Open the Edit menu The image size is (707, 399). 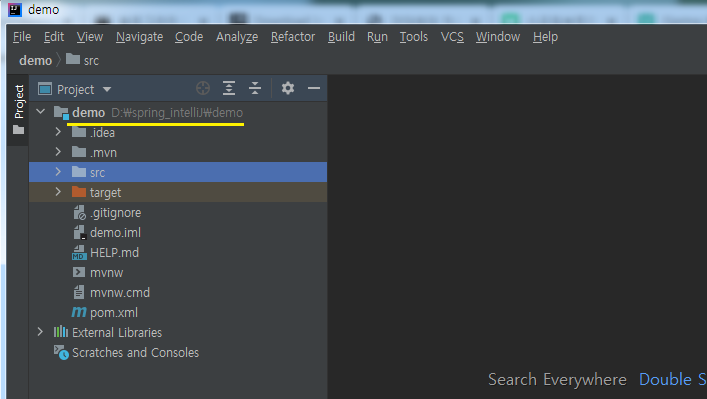point(54,37)
